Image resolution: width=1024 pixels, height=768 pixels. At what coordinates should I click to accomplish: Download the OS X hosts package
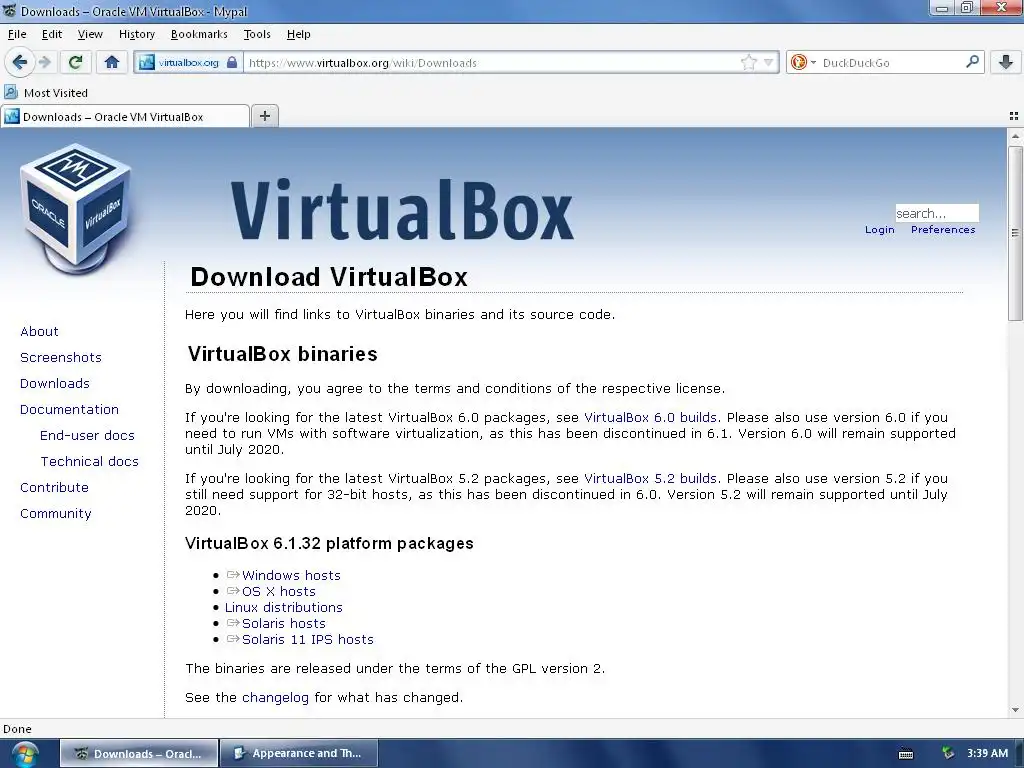(279, 592)
